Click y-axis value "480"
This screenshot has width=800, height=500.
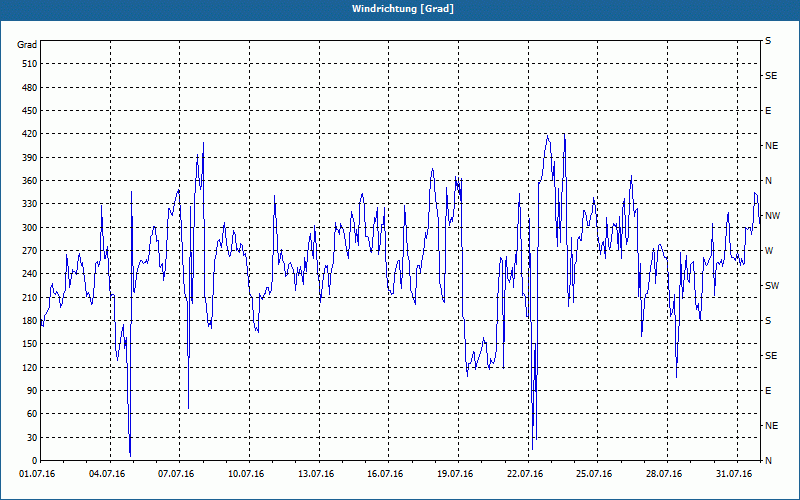pos(30,88)
